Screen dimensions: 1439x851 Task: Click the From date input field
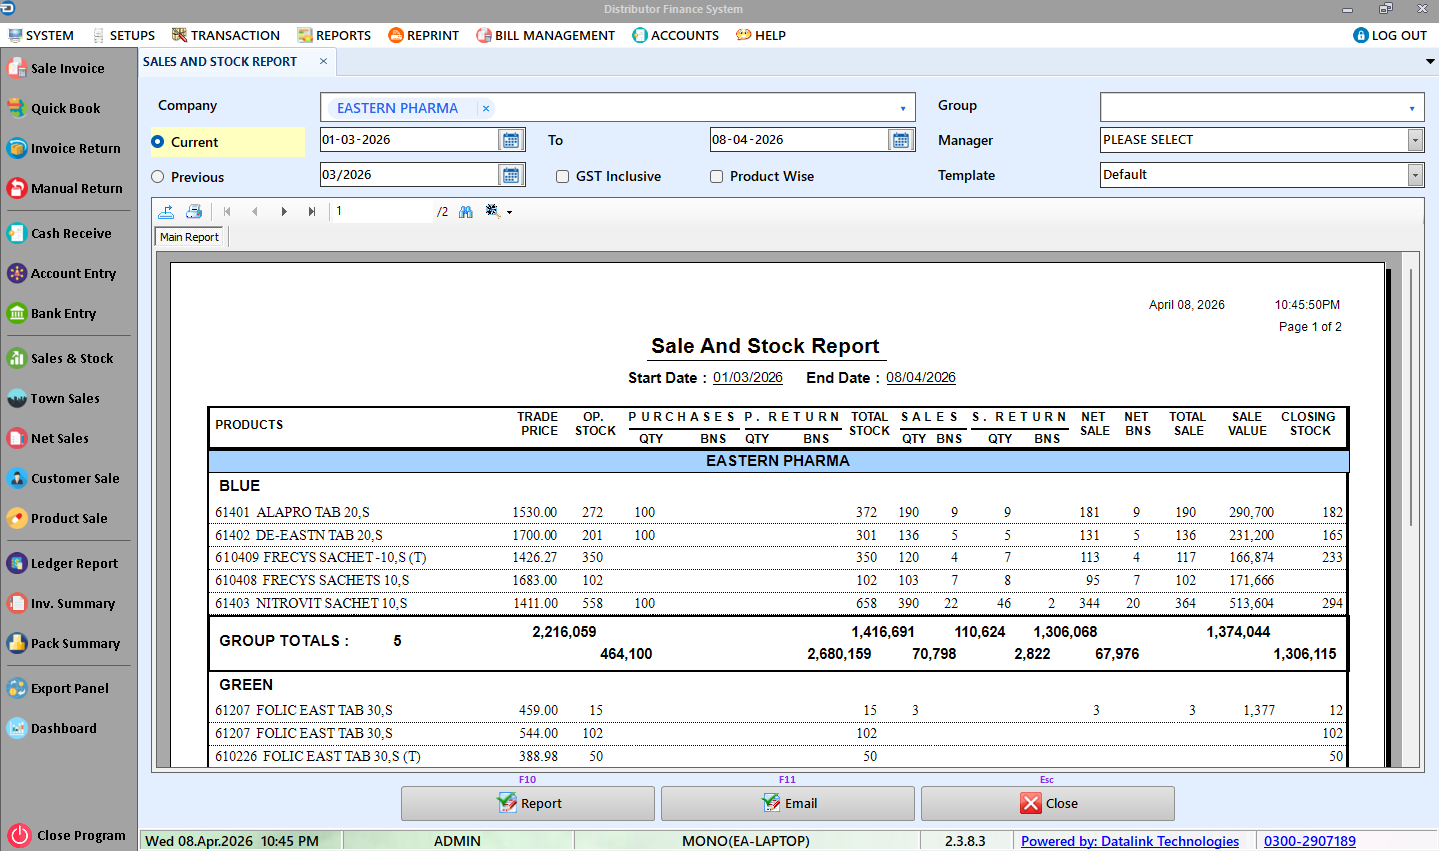[x=409, y=140]
